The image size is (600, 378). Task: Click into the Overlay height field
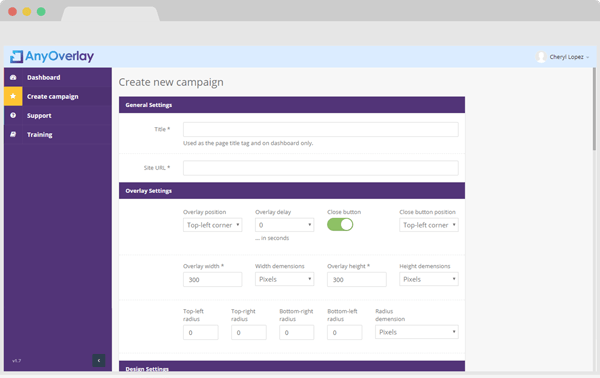[x=357, y=279]
